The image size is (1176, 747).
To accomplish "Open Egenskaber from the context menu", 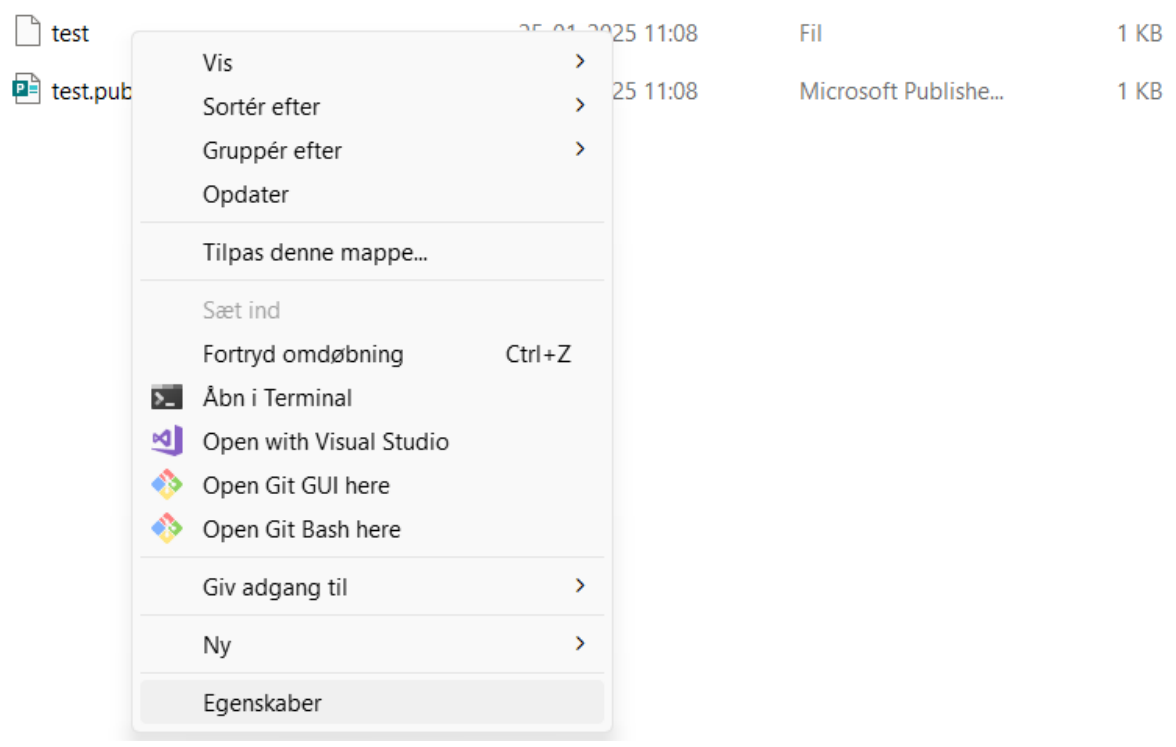I will (262, 703).
